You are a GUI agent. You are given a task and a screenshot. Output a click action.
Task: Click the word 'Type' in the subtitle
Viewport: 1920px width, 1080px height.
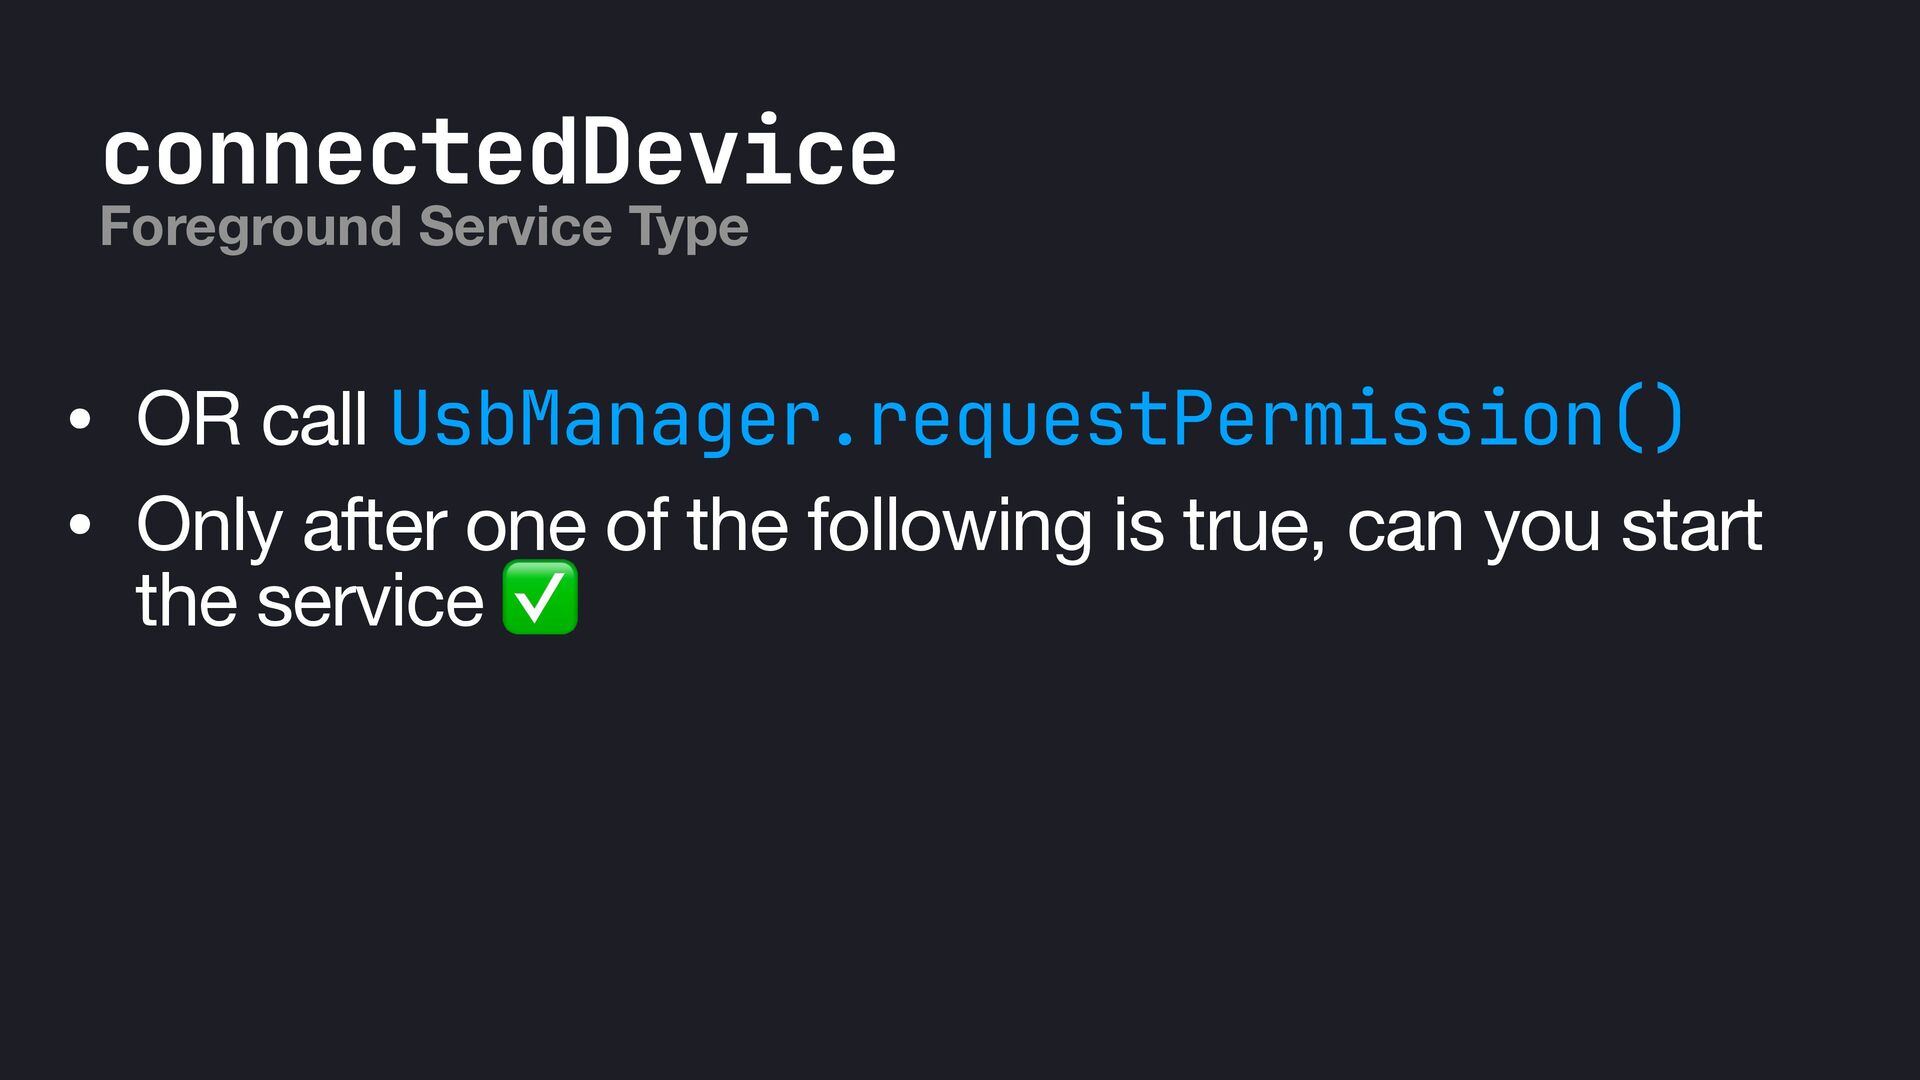(688, 228)
